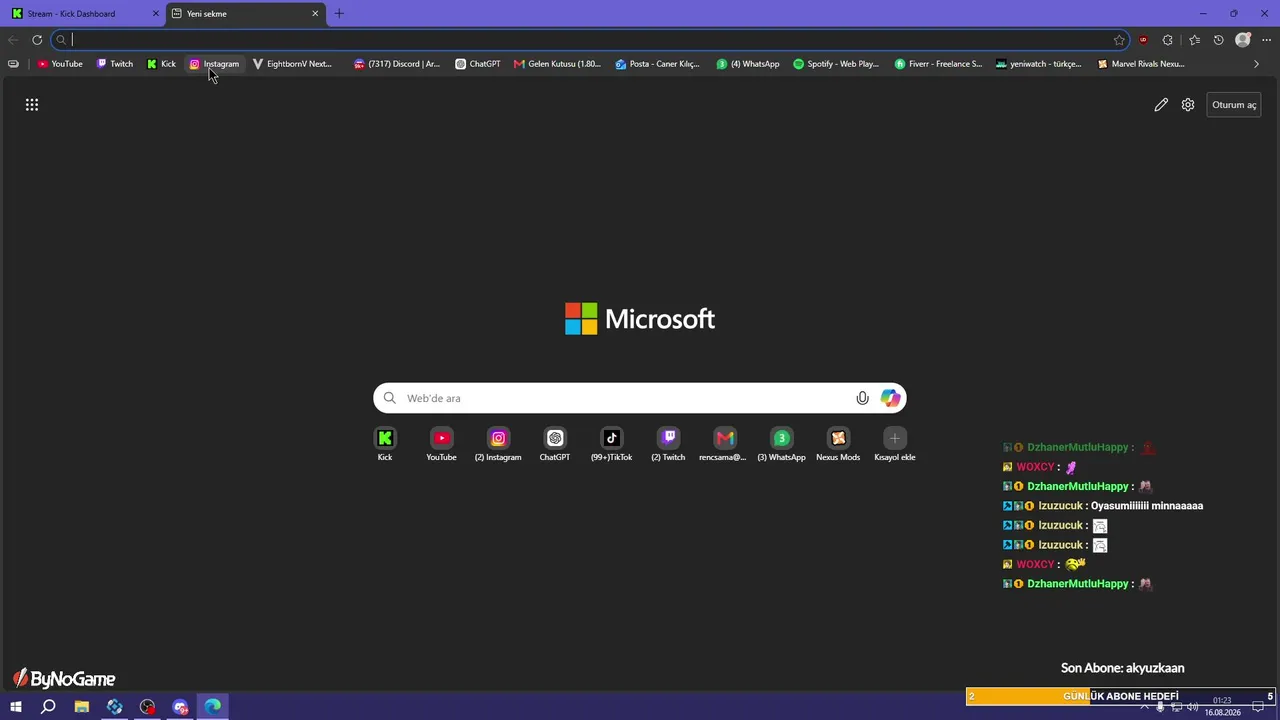Image resolution: width=1280 pixels, height=720 pixels.
Task: Open browser History
Action: [x=1218, y=40]
